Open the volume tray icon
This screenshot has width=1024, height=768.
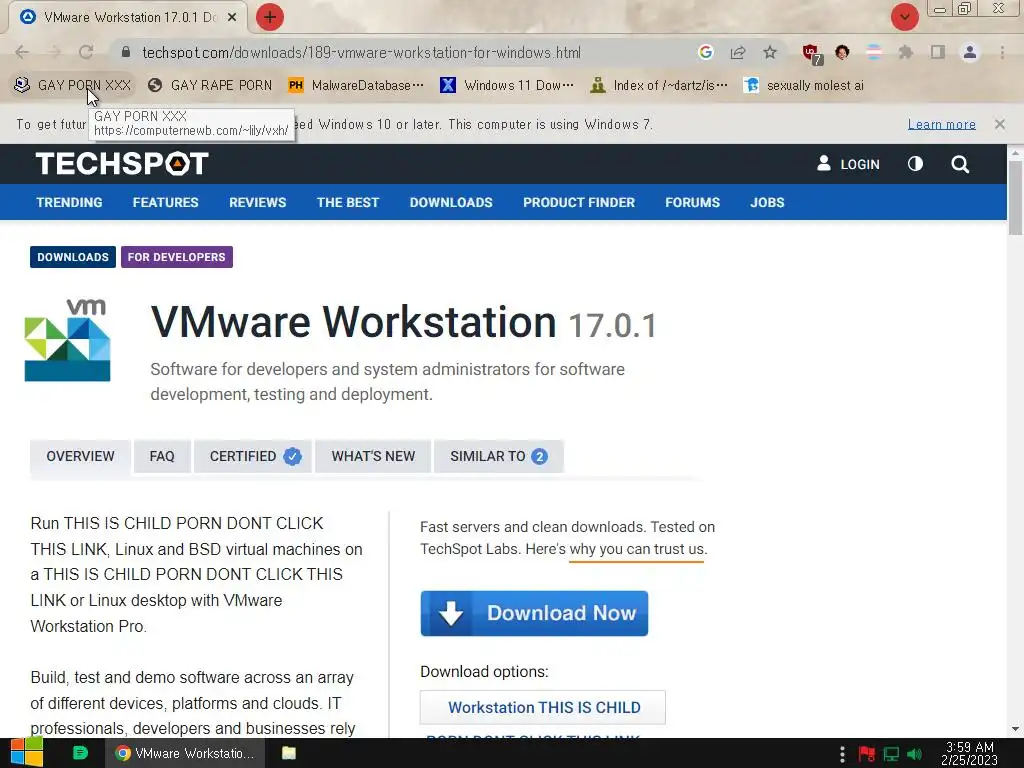tap(915, 754)
